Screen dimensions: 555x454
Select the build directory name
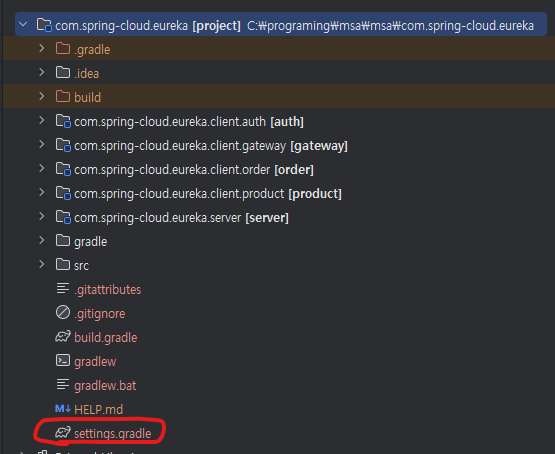[x=87, y=97]
